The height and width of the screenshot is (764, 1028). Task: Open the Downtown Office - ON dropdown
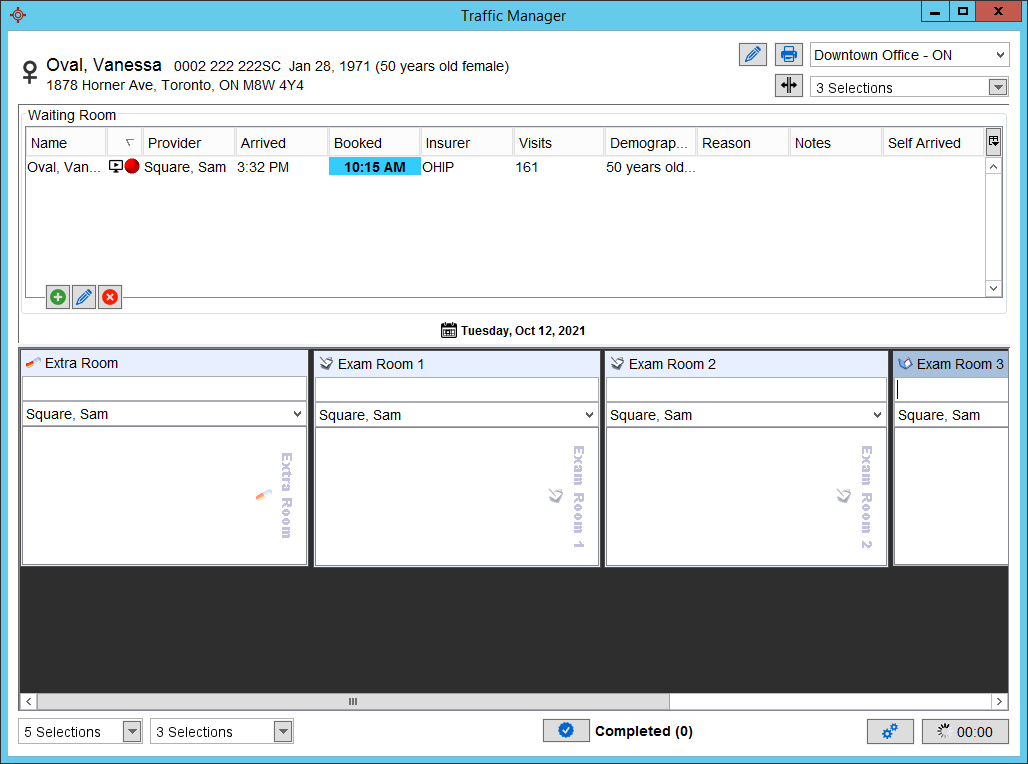point(908,54)
